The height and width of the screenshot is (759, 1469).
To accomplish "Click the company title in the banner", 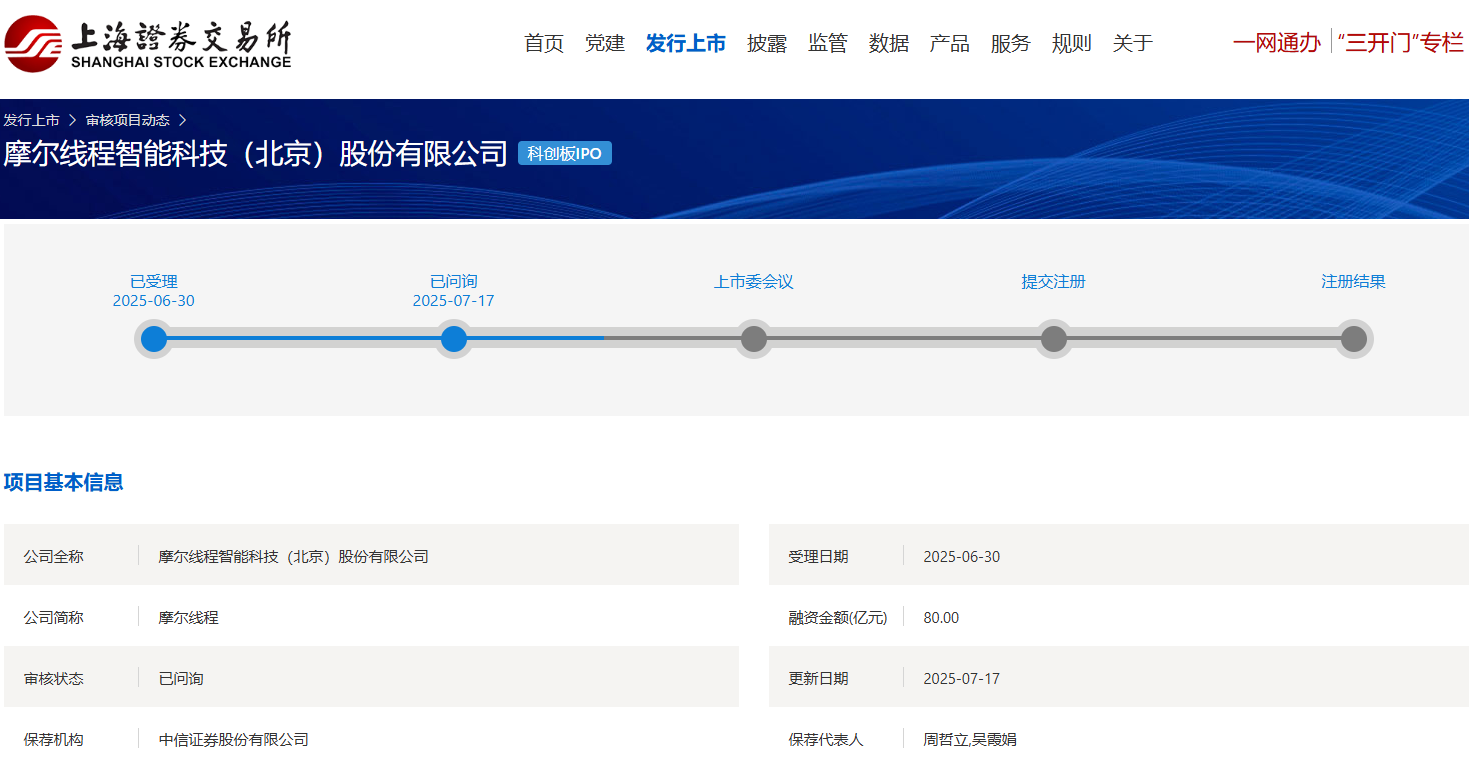I will [x=256, y=153].
